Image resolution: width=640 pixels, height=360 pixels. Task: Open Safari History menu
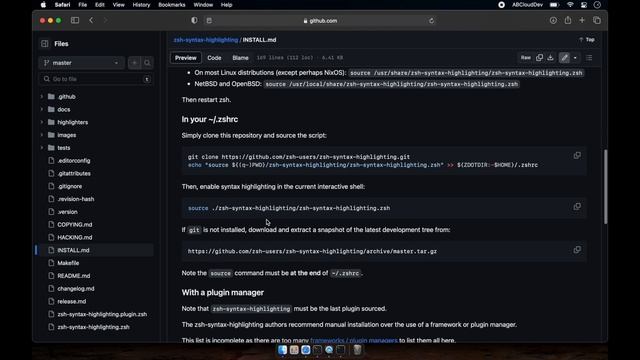141,5
